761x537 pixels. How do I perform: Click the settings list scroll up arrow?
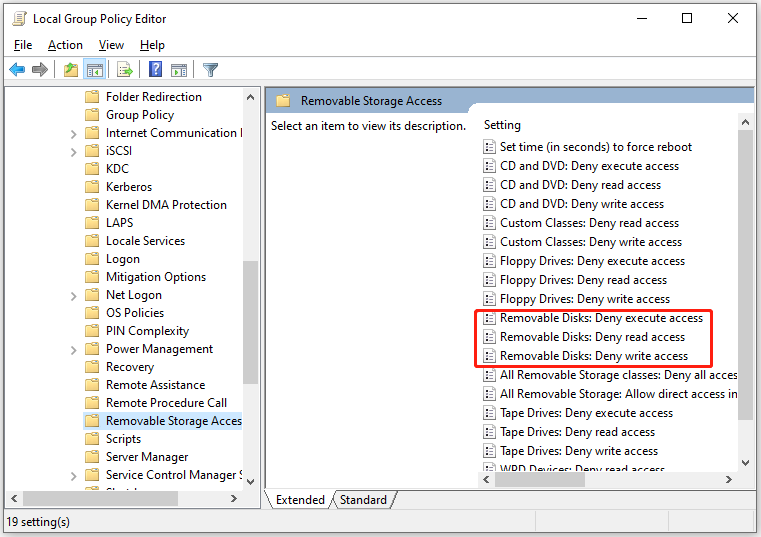pyautogui.click(x=745, y=122)
